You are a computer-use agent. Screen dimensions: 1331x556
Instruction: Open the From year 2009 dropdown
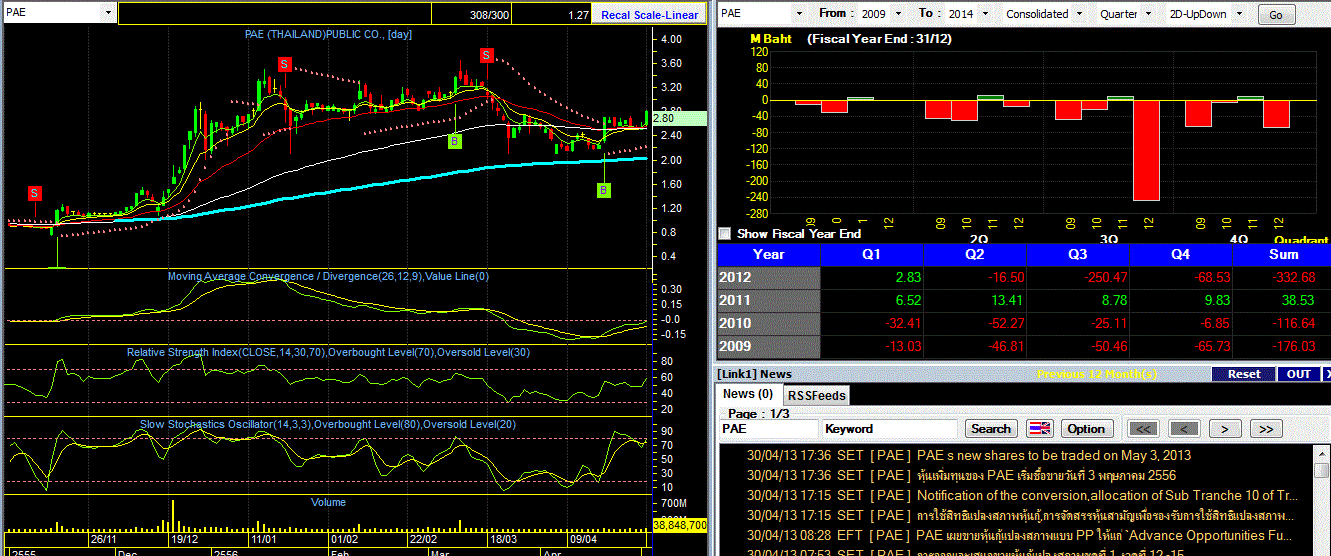click(898, 14)
